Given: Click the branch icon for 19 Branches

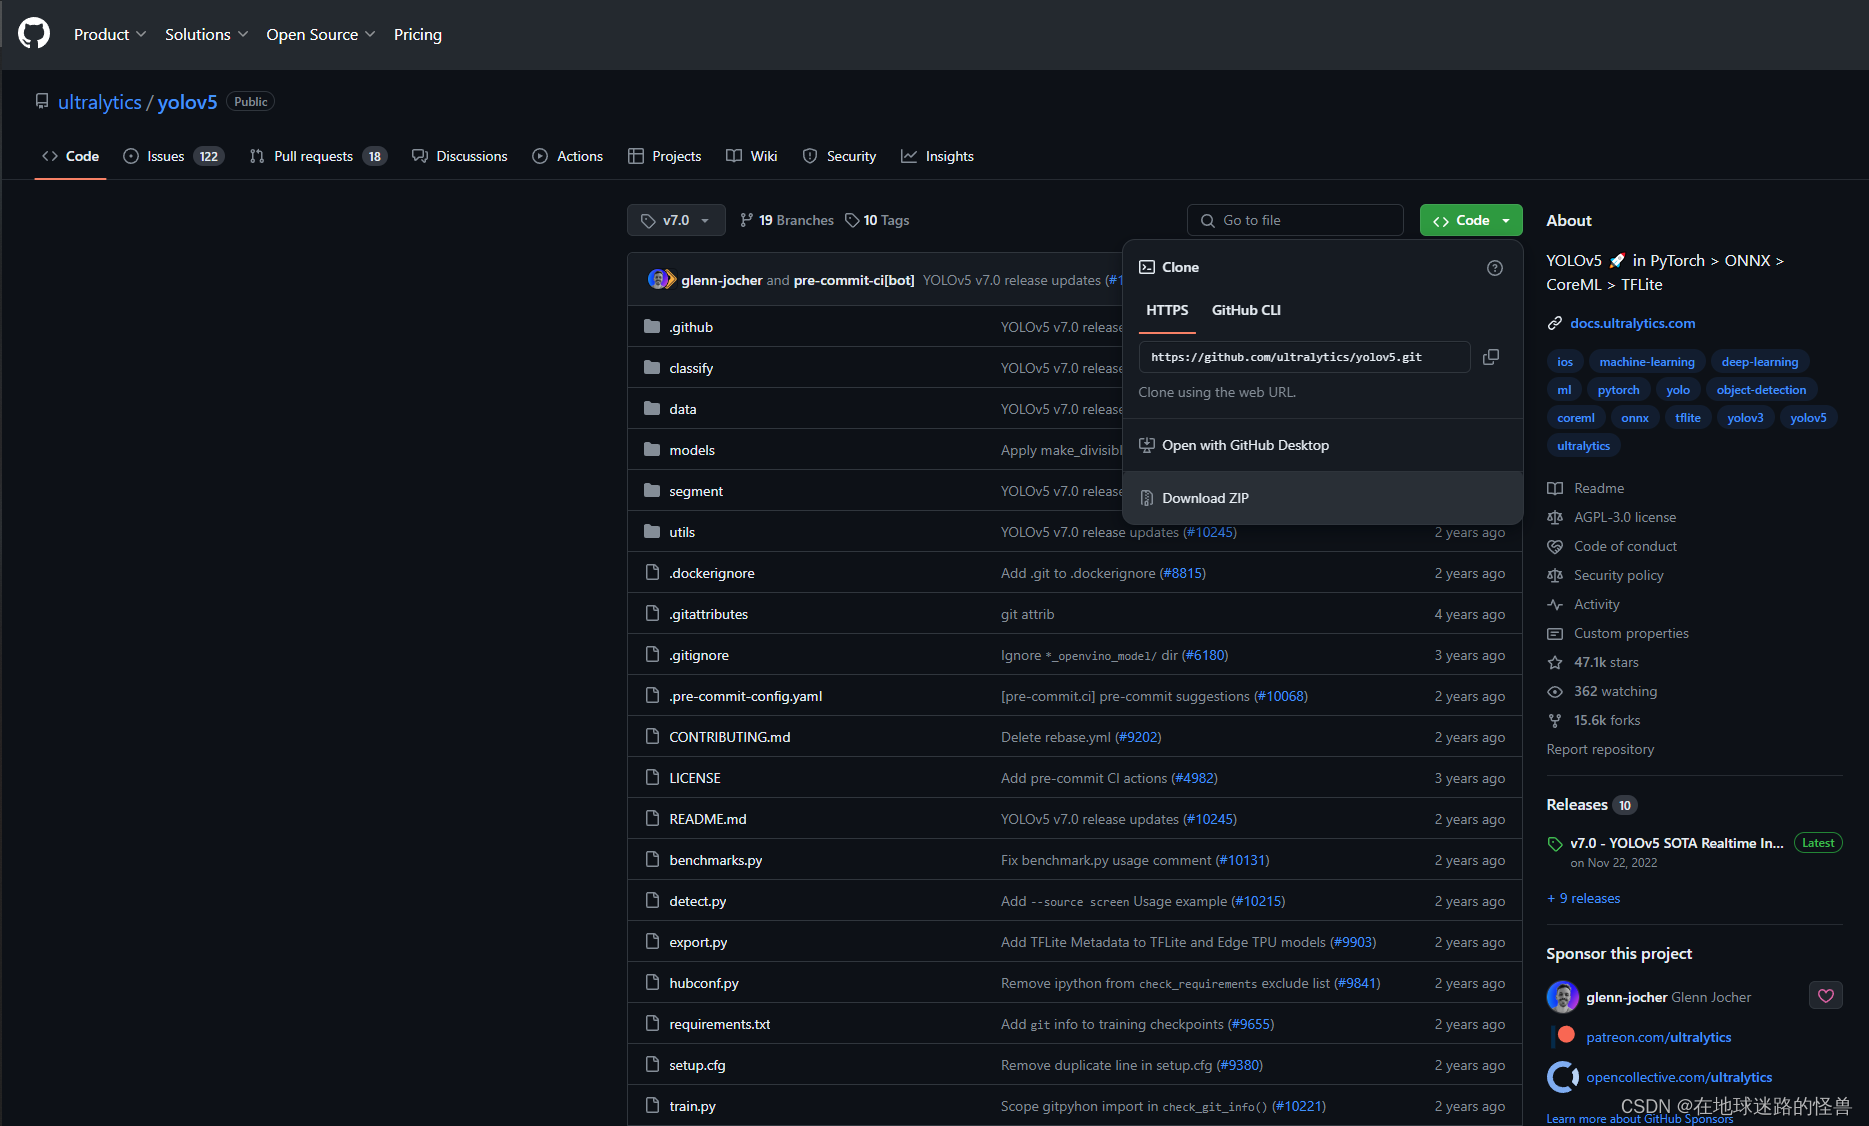Looking at the screenshot, I should (746, 220).
